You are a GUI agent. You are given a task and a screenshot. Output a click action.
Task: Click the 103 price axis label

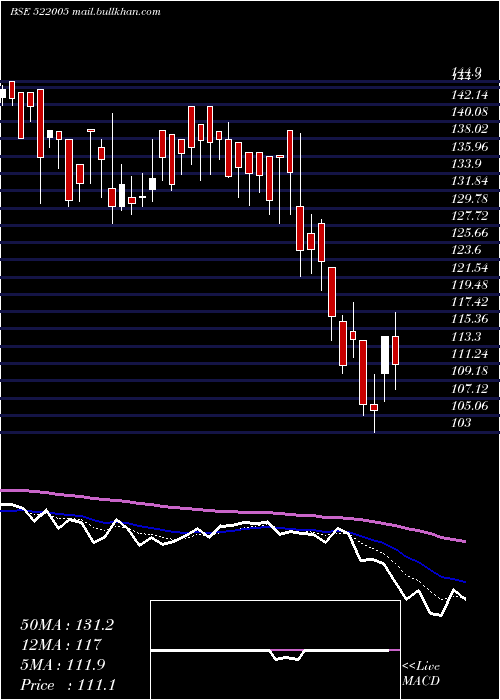(461, 422)
